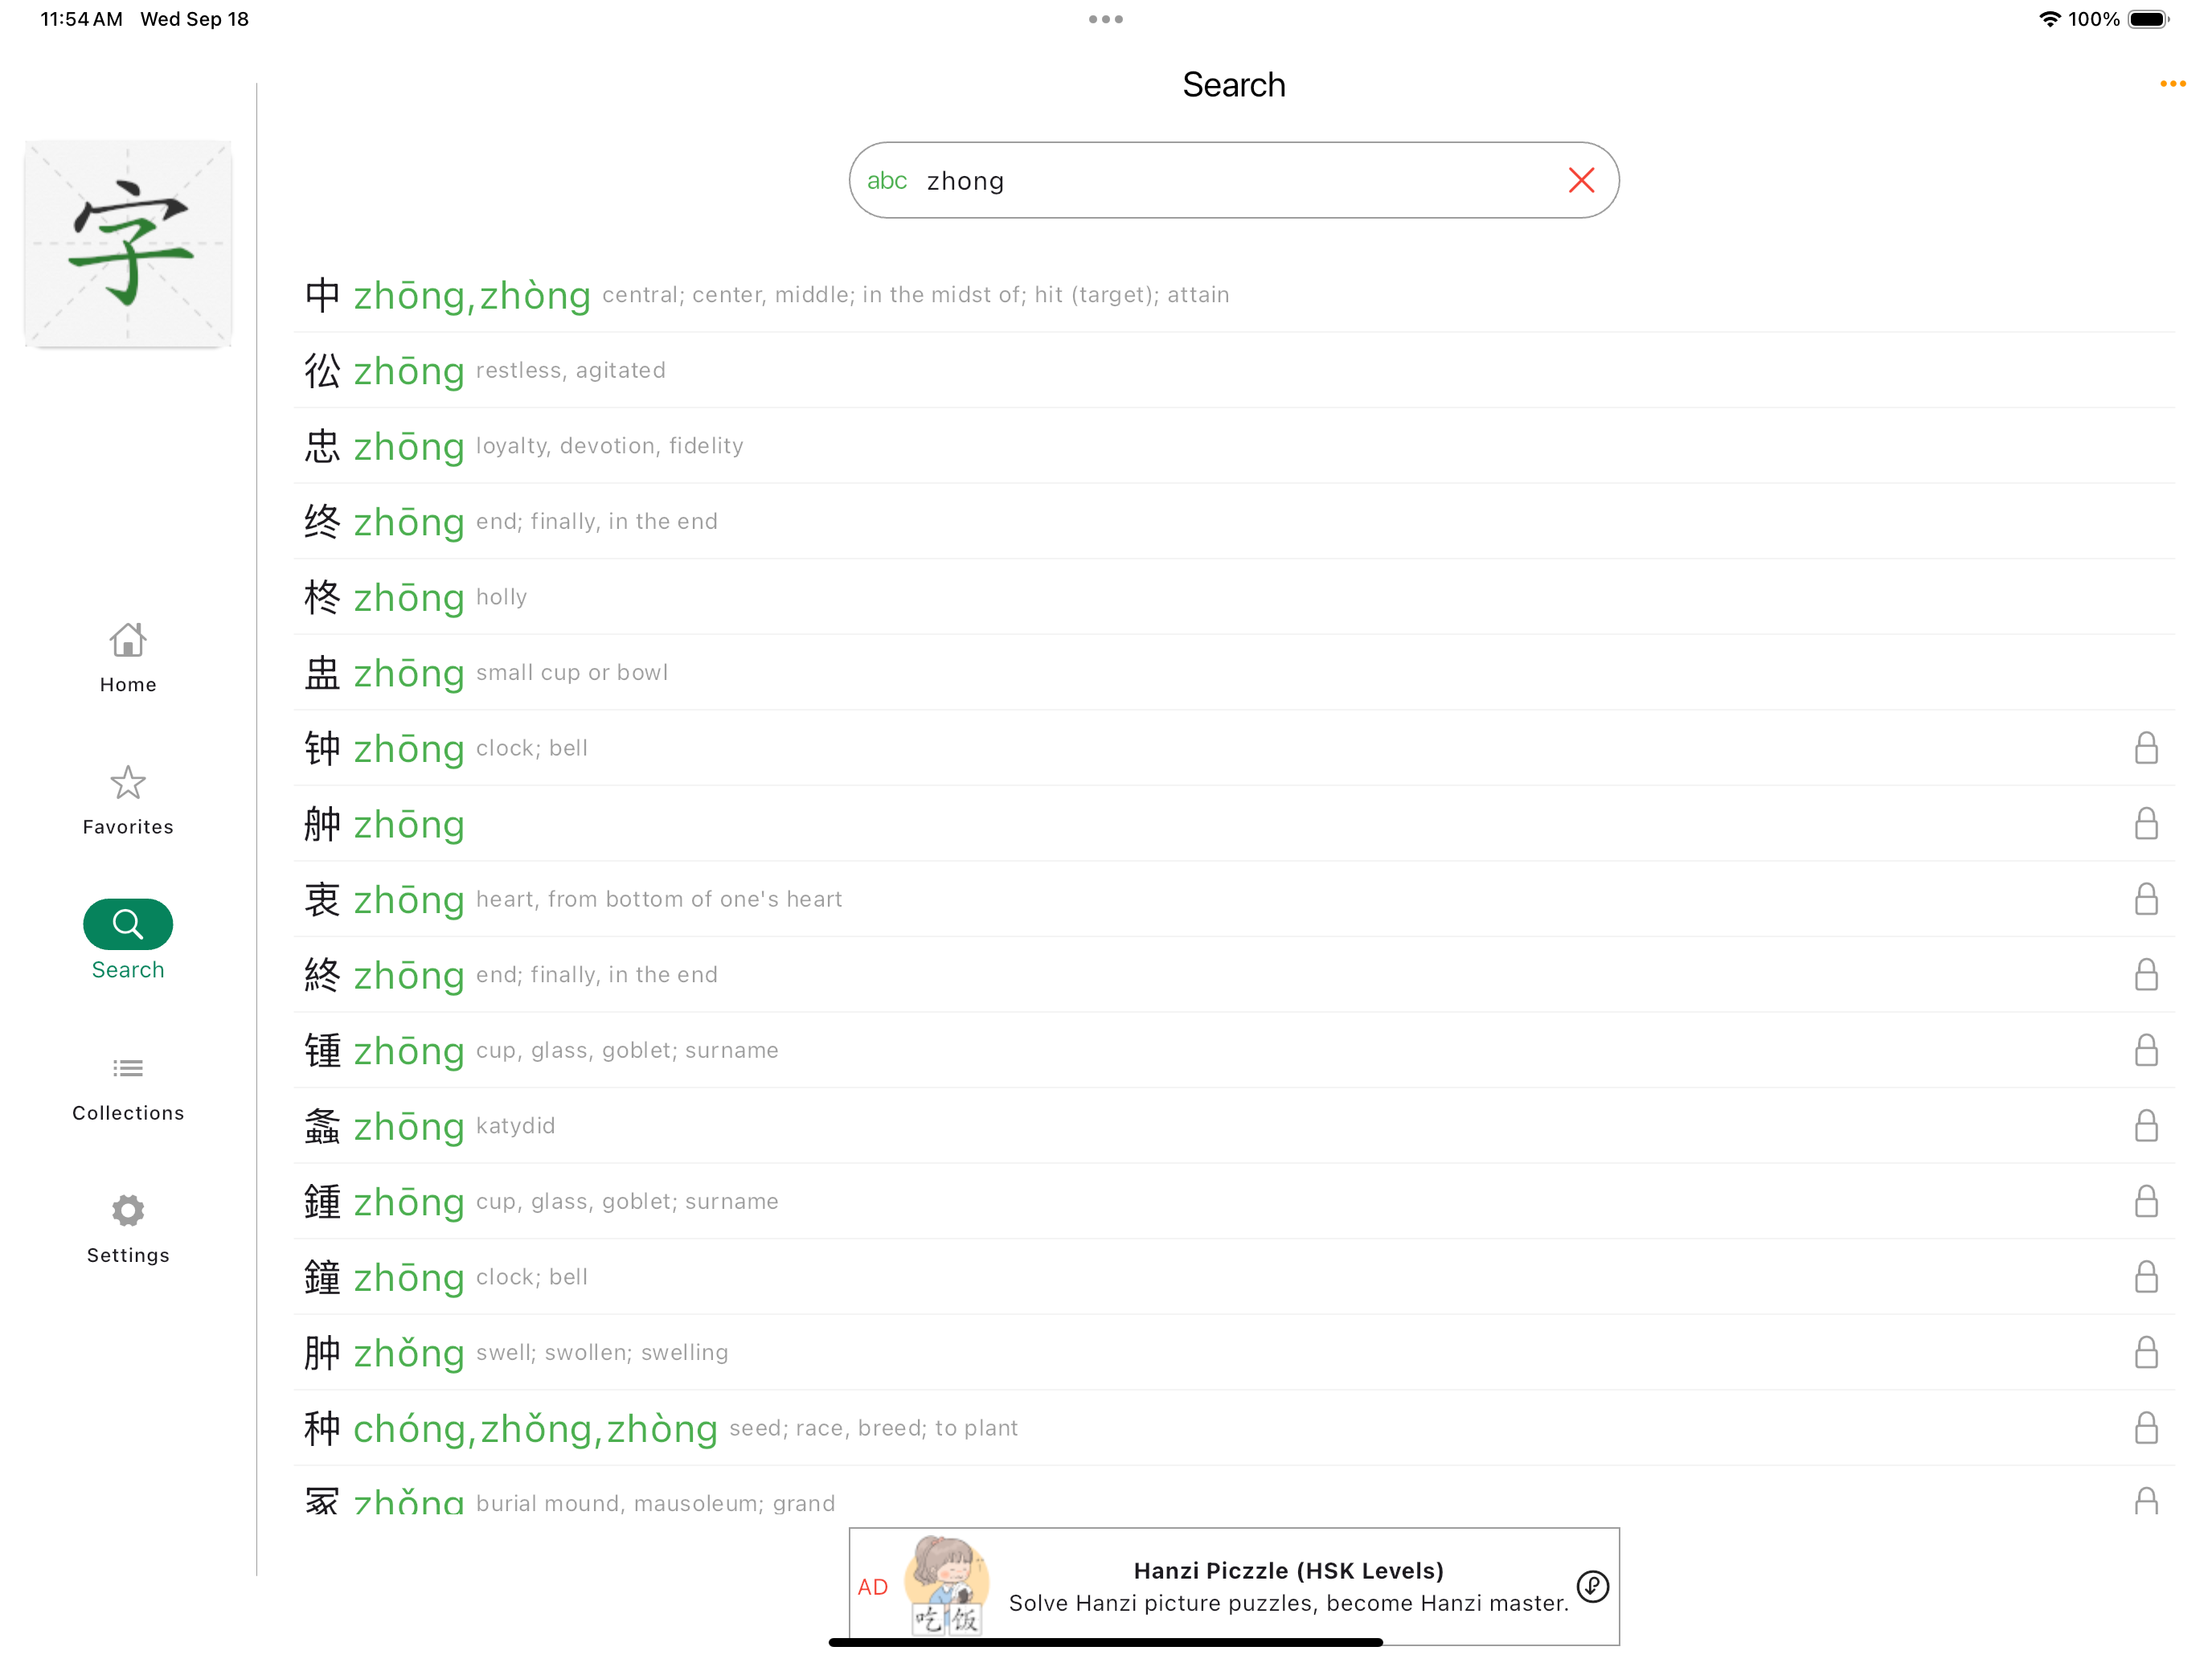2212x1659 pixels.
Task: Open Settings gear icon
Action: [x=128, y=1211]
